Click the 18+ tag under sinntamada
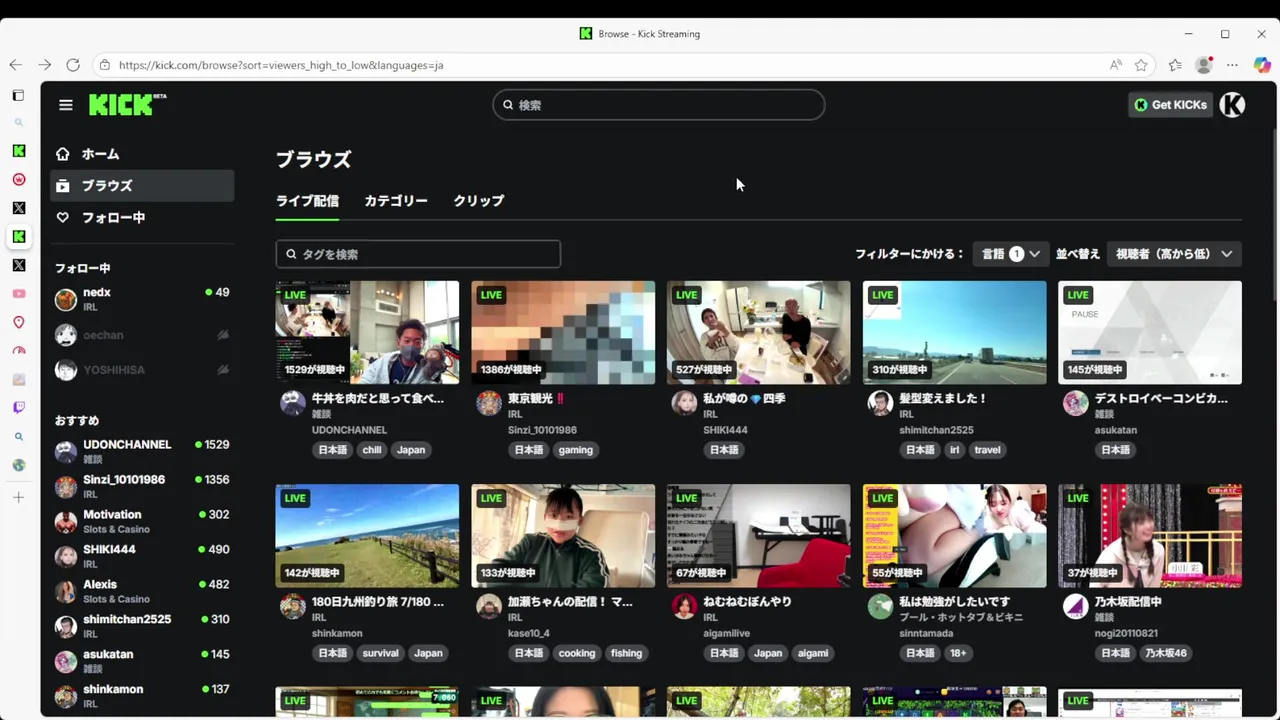 pos(958,653)
